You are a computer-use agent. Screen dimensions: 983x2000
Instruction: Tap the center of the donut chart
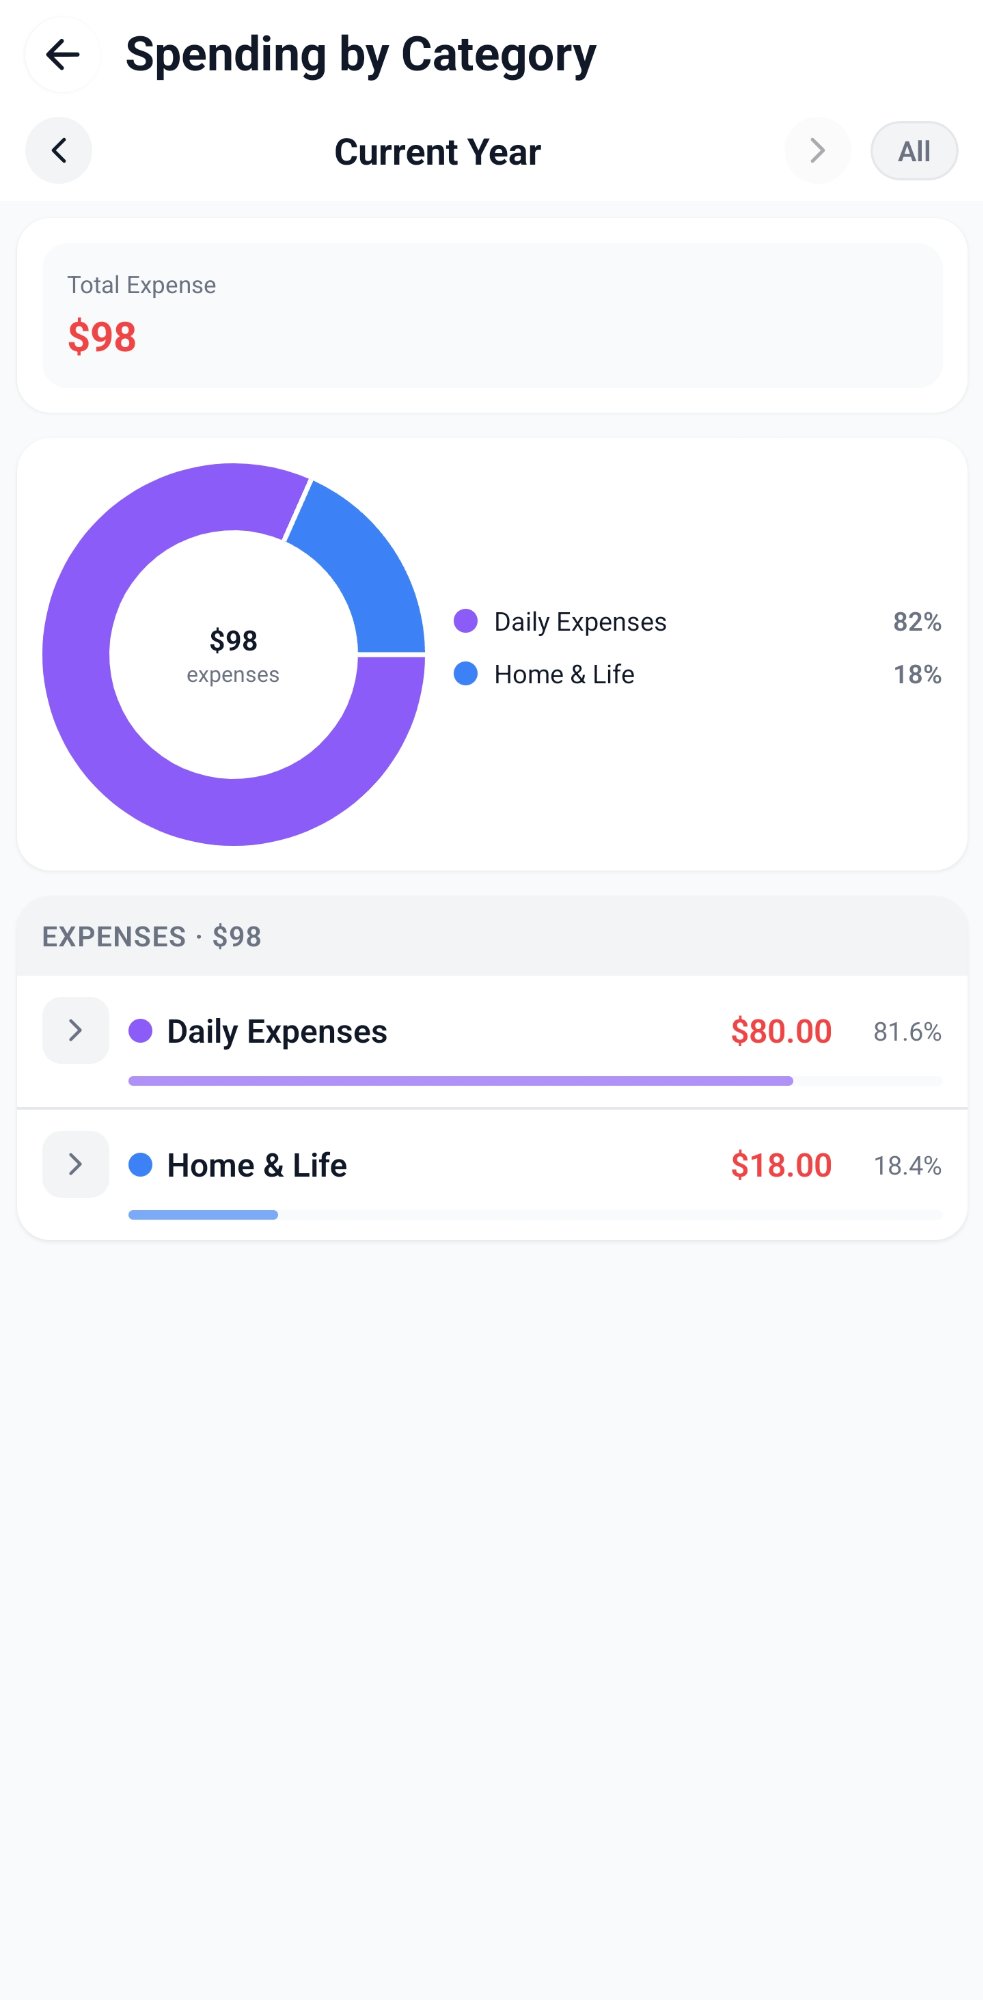232,654
